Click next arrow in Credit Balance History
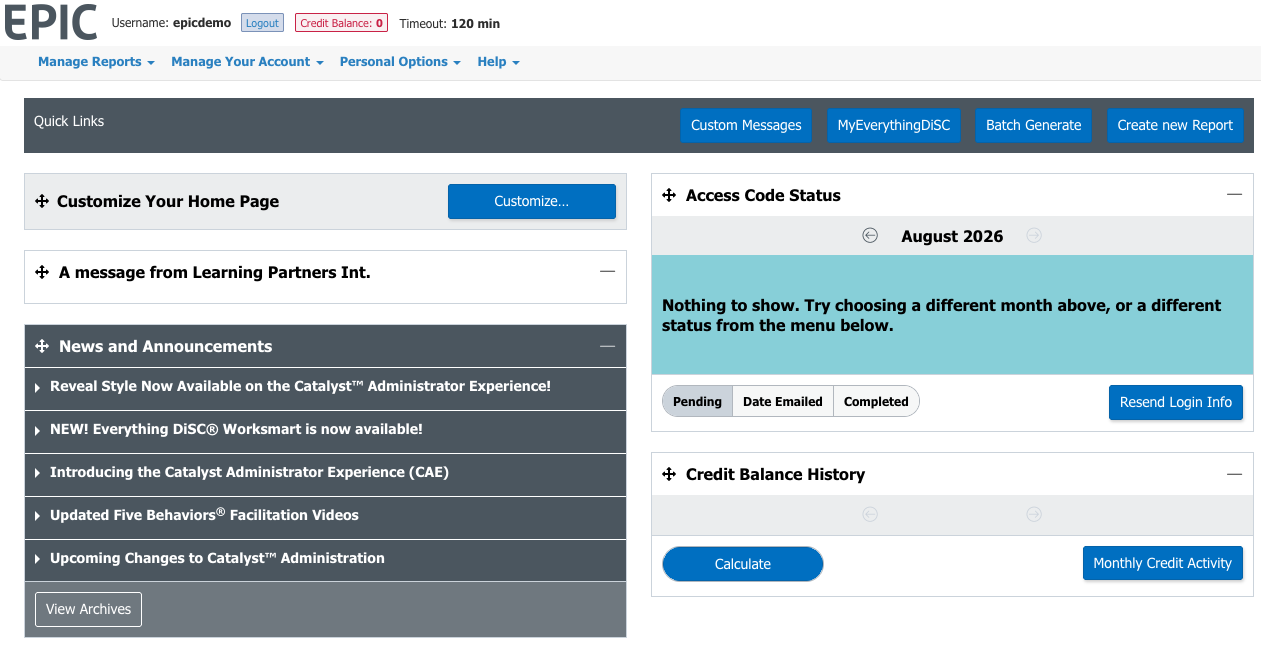The height and width of the screenshot is (647, 1261). [1034, 514]
